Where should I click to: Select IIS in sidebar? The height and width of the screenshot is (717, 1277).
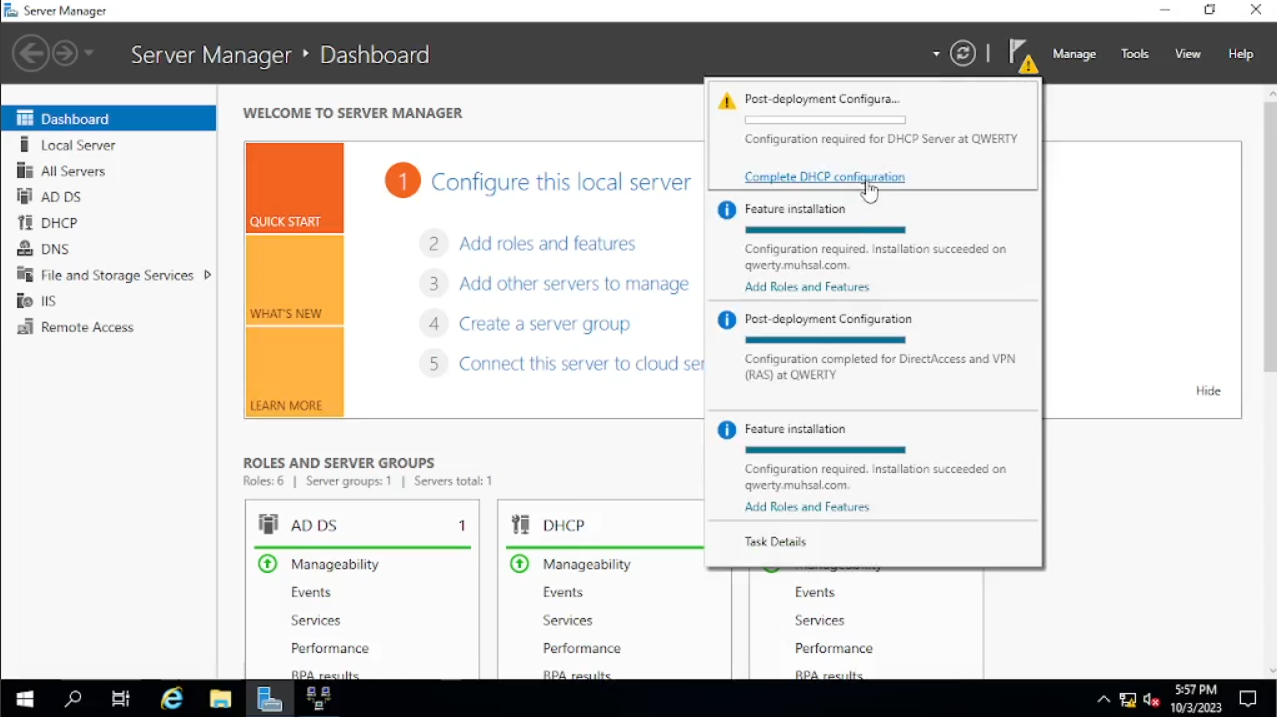point(48,301)
